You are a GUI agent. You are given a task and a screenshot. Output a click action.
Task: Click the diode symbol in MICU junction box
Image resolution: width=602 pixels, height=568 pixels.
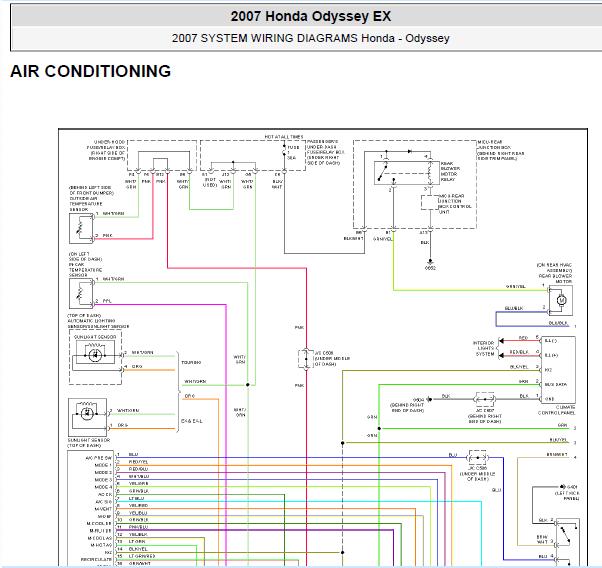[410, 152]
